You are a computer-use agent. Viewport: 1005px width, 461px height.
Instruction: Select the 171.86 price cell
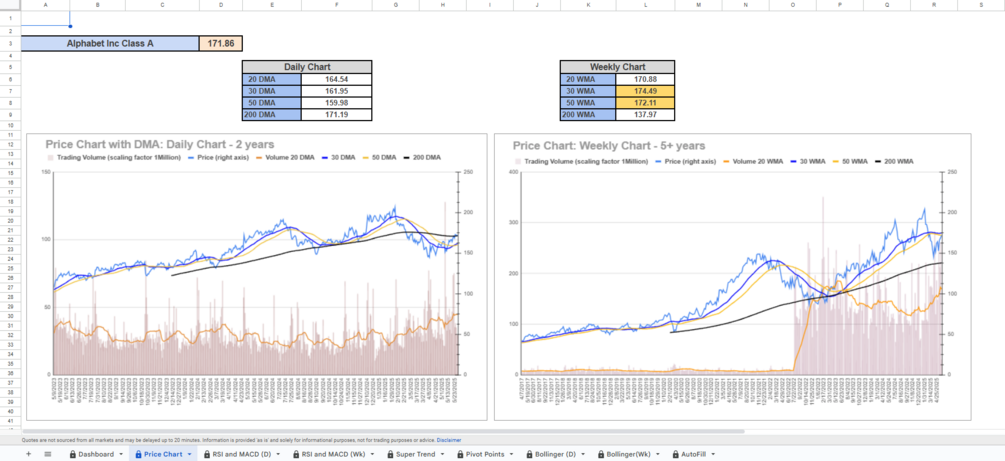coord(220,44)
